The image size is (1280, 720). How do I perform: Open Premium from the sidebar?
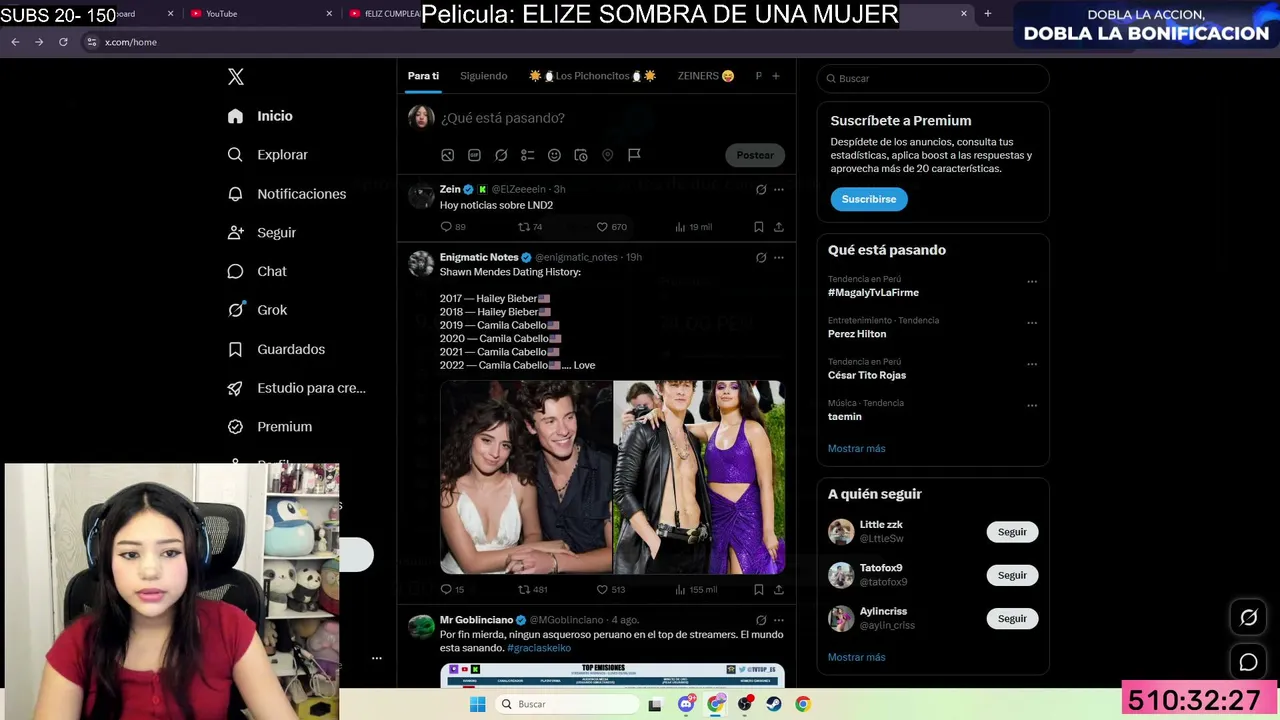pyautogui.click(x=269, y=427)
